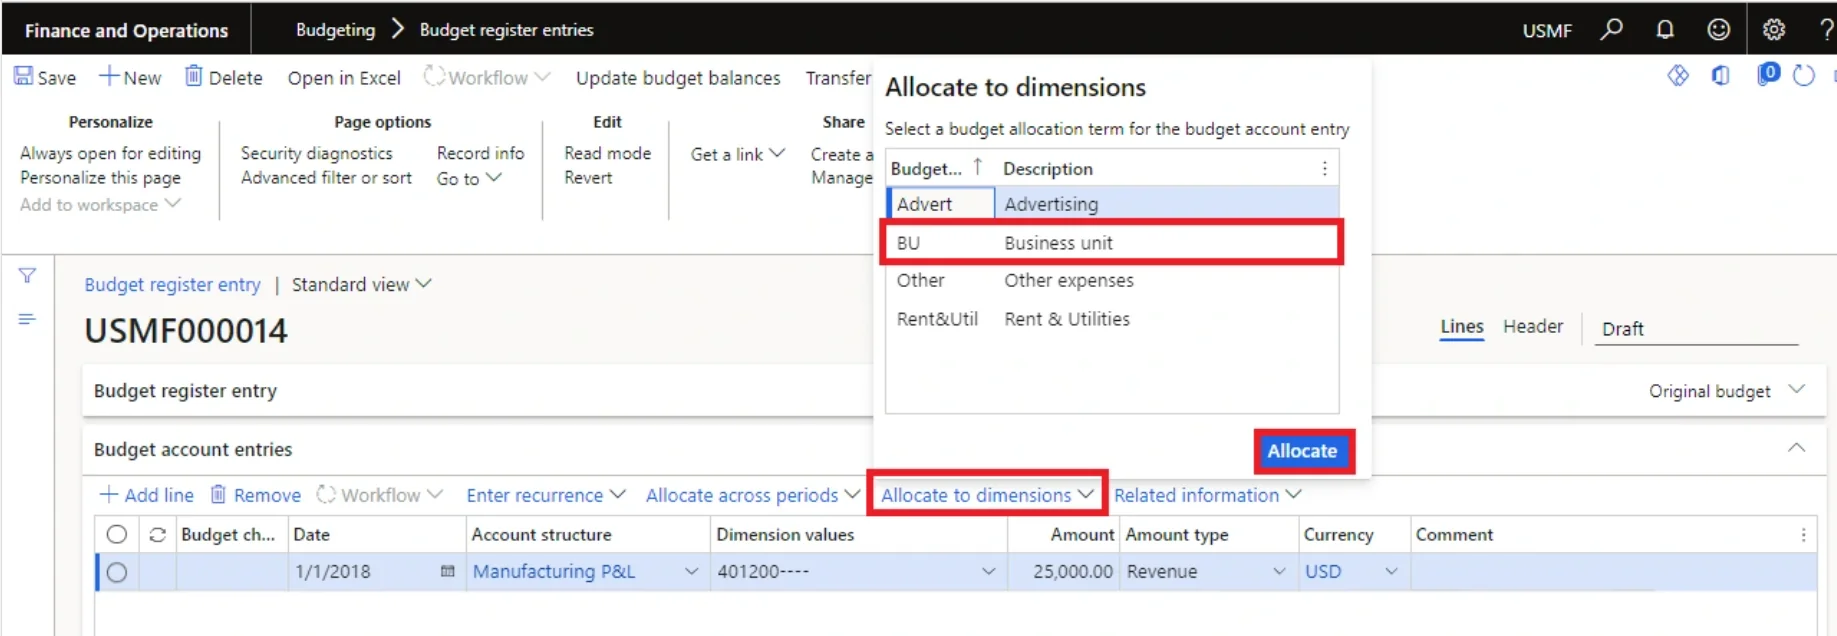Viewport: 1837px width, 636px height.
Task: Open Standard view selector
Action: click(362, 284)
